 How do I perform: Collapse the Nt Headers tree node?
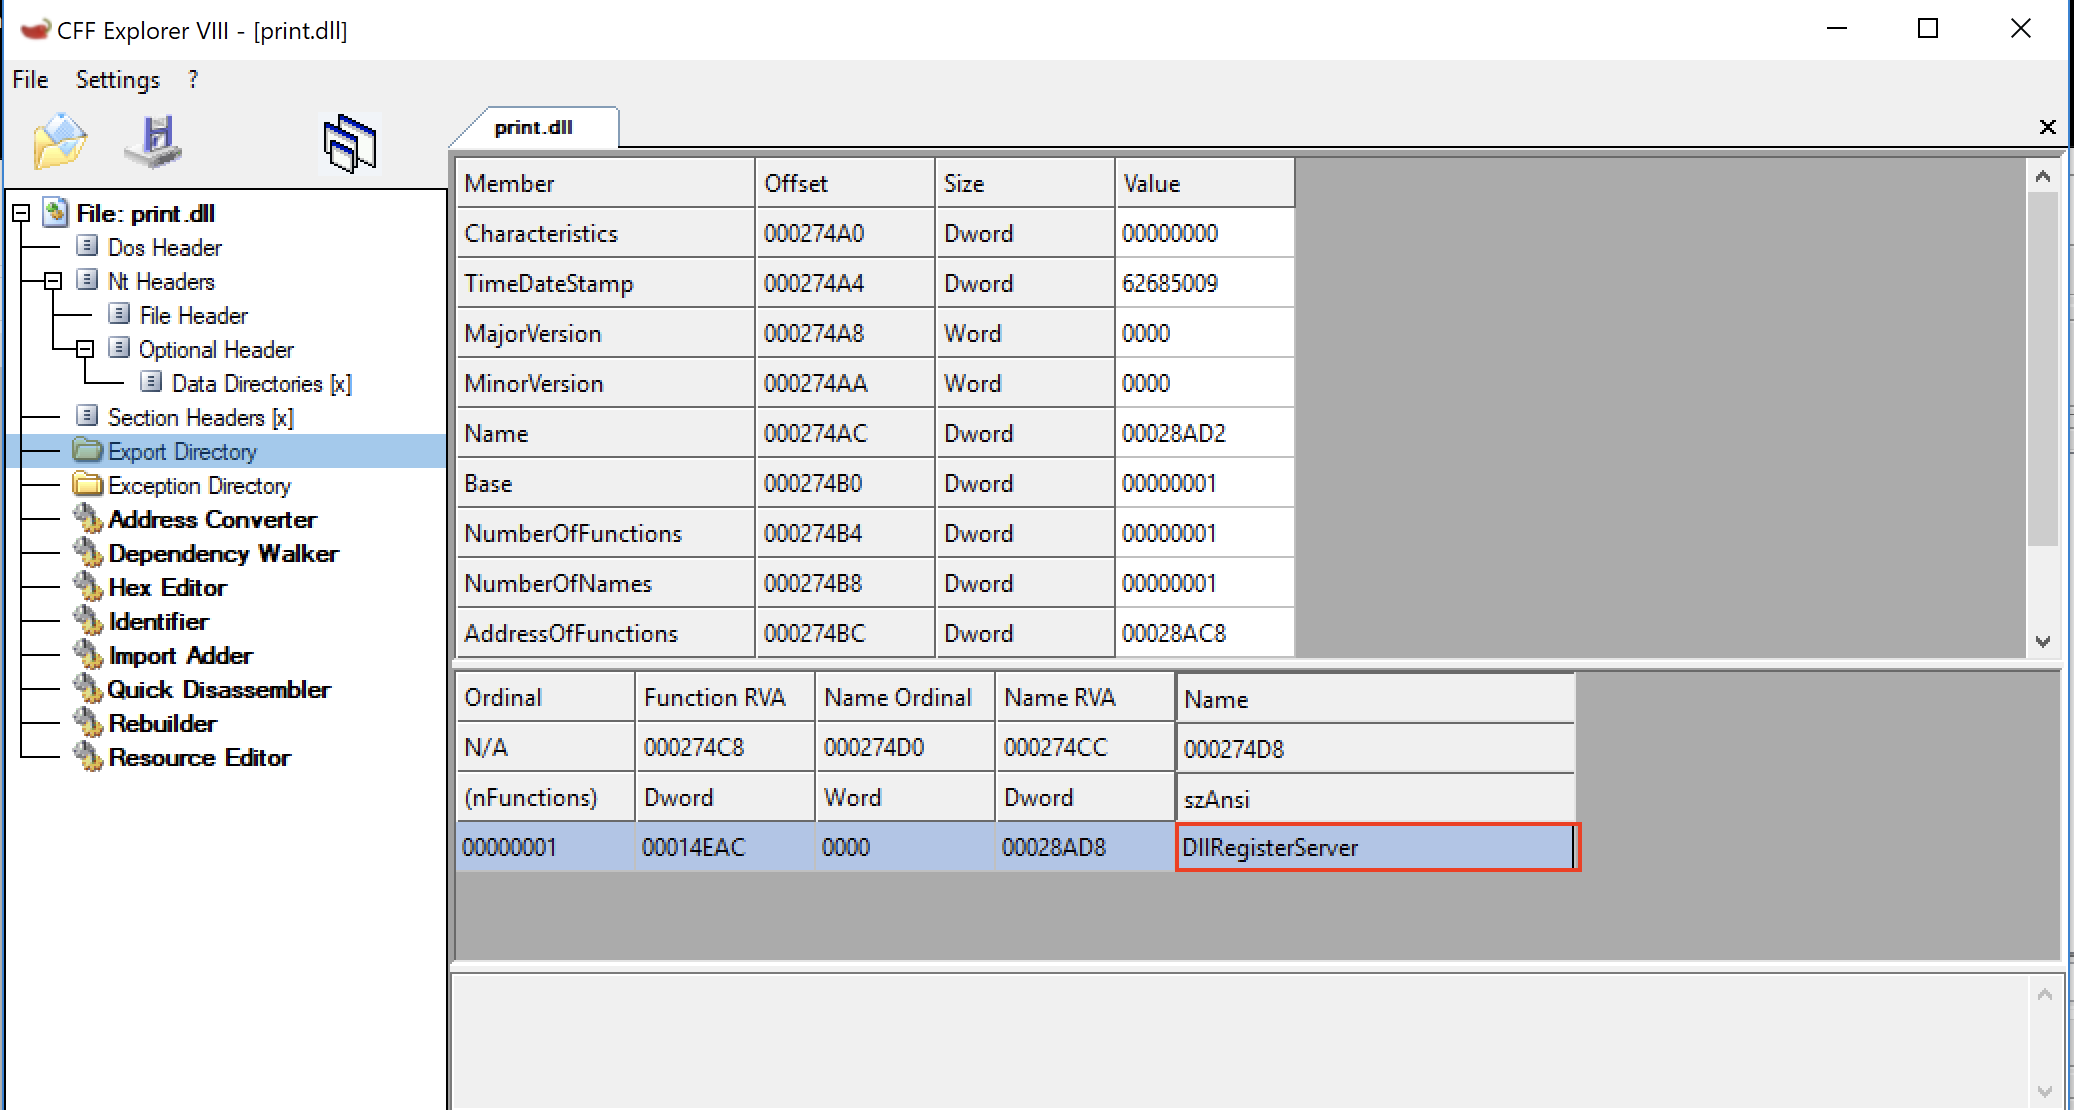(53, 281)
